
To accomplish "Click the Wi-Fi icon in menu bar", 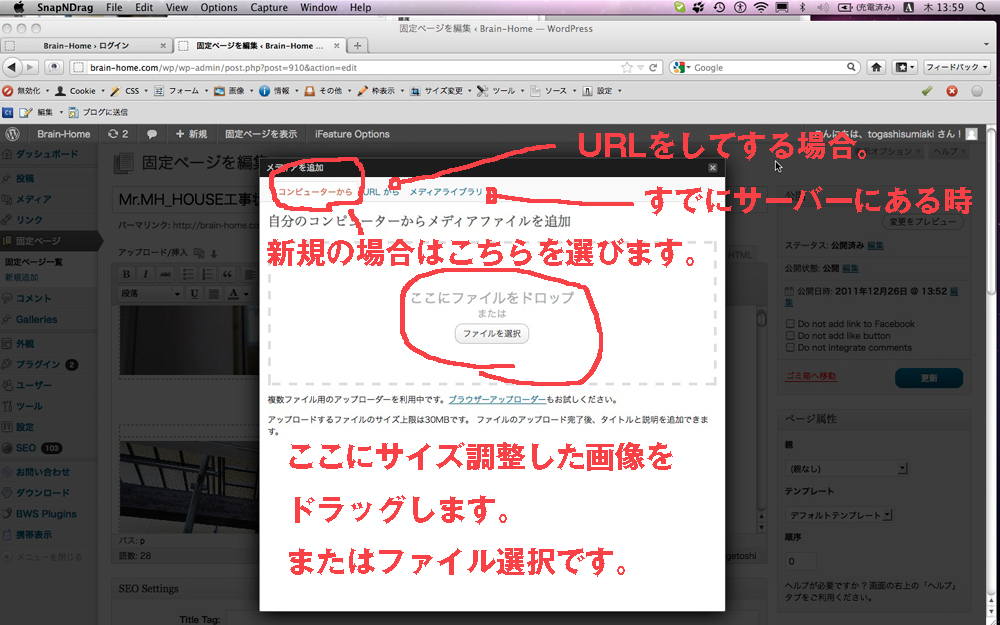I will coord(760,8).
